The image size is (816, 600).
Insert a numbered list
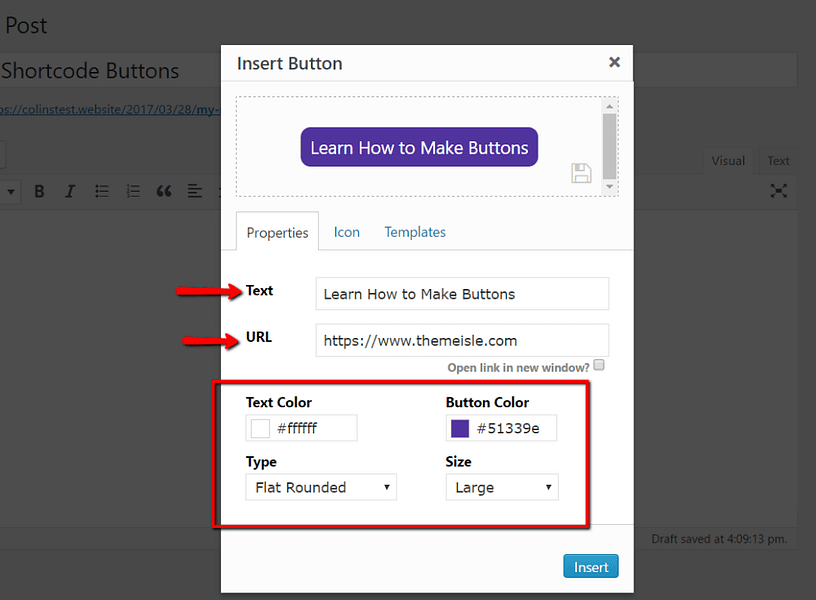pos(132,191)
